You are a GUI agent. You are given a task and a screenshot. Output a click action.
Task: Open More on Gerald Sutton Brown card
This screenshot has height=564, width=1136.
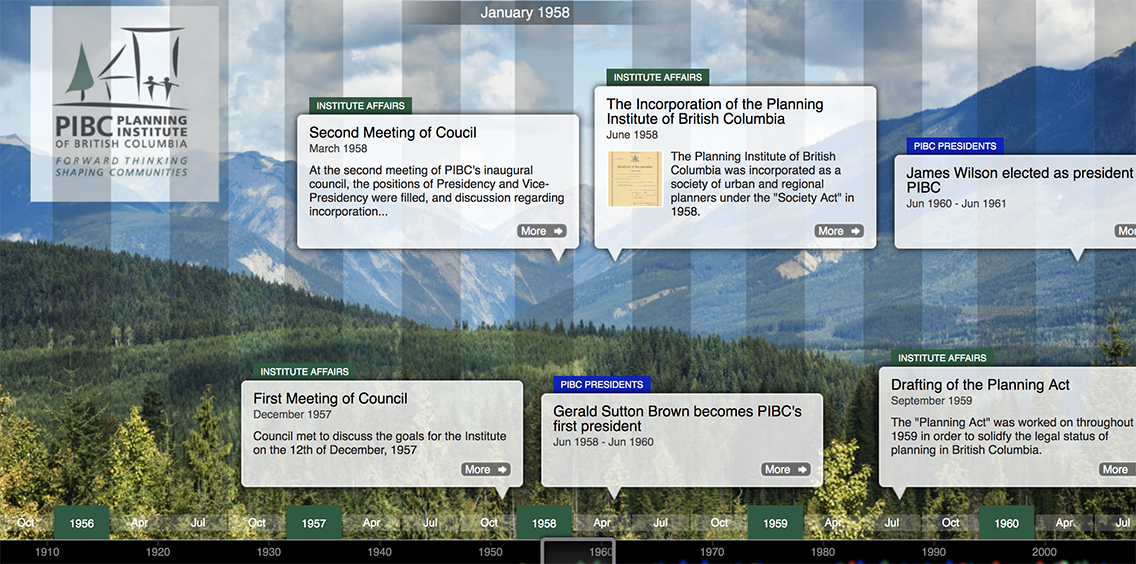785,469
